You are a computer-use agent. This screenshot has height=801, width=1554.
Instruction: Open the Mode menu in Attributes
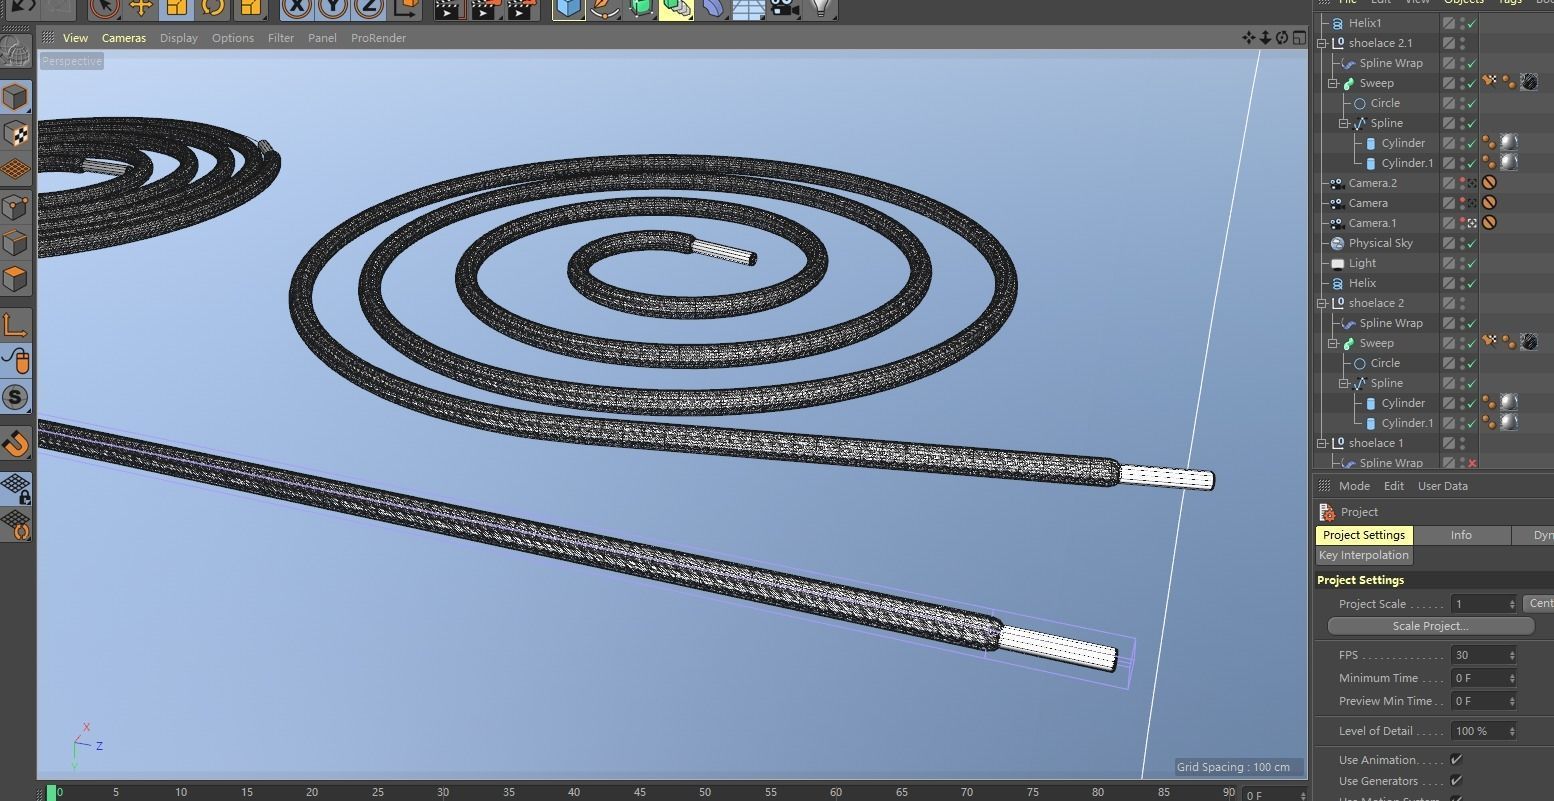pyautogui.click(x=1354, y=486)
